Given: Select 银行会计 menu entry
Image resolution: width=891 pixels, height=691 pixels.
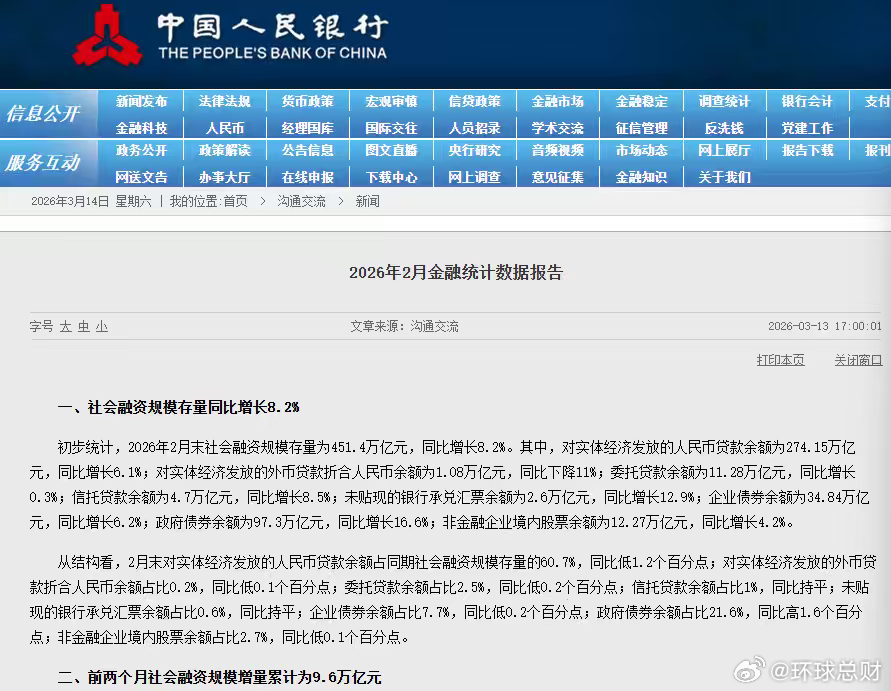Looking at the screenshot, I should (807, 102).
